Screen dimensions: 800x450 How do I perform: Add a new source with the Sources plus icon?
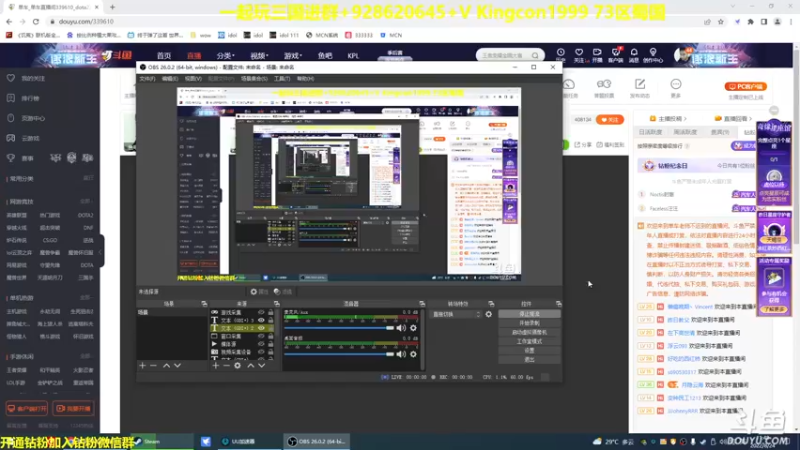(215, 366)
